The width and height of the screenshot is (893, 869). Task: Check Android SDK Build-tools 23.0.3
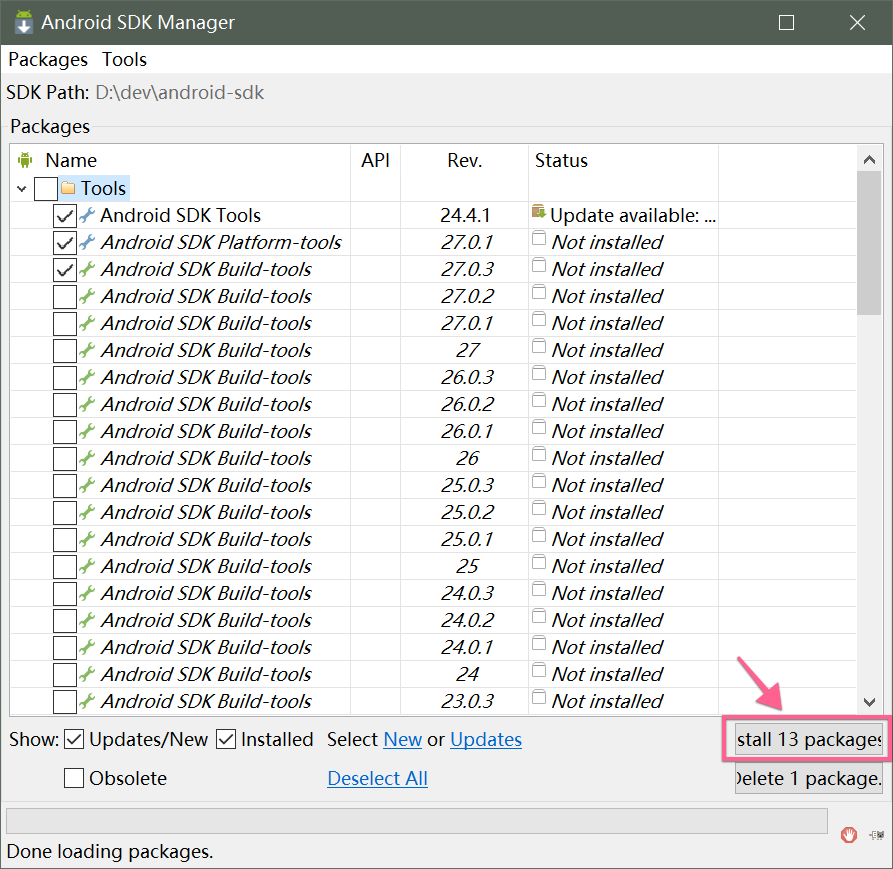[x=65, y=702]
